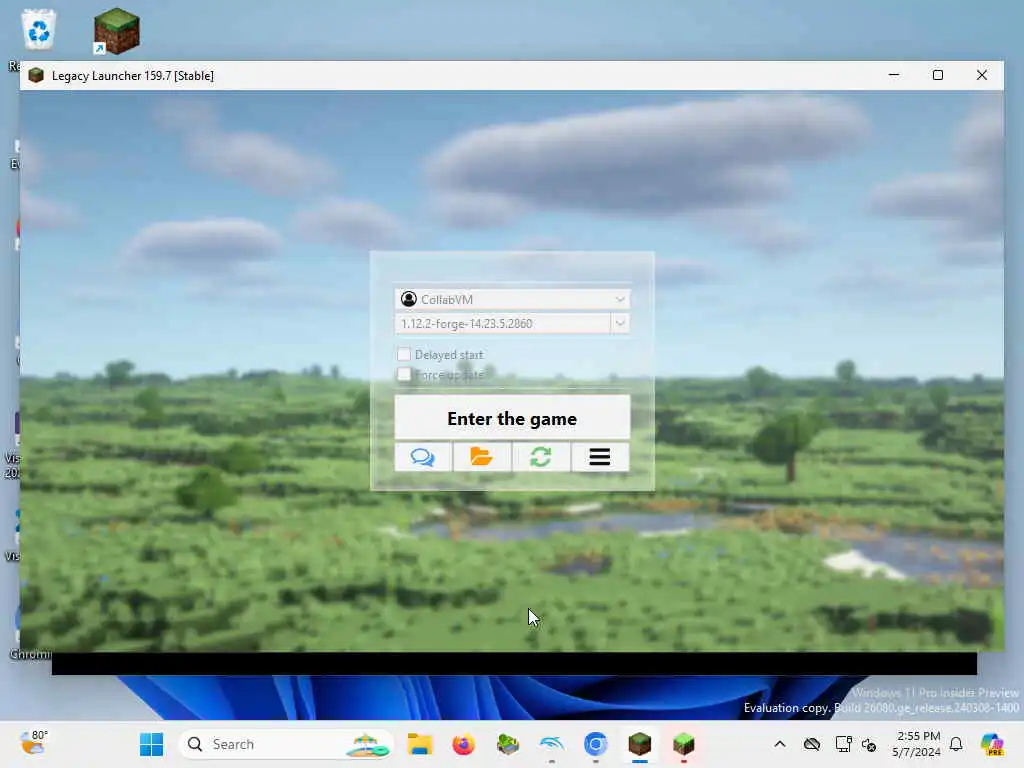Launch Firefox from the taskbar
Image resolution: width=1024 pixels, height=768 pixels.
tap(464, 744)
